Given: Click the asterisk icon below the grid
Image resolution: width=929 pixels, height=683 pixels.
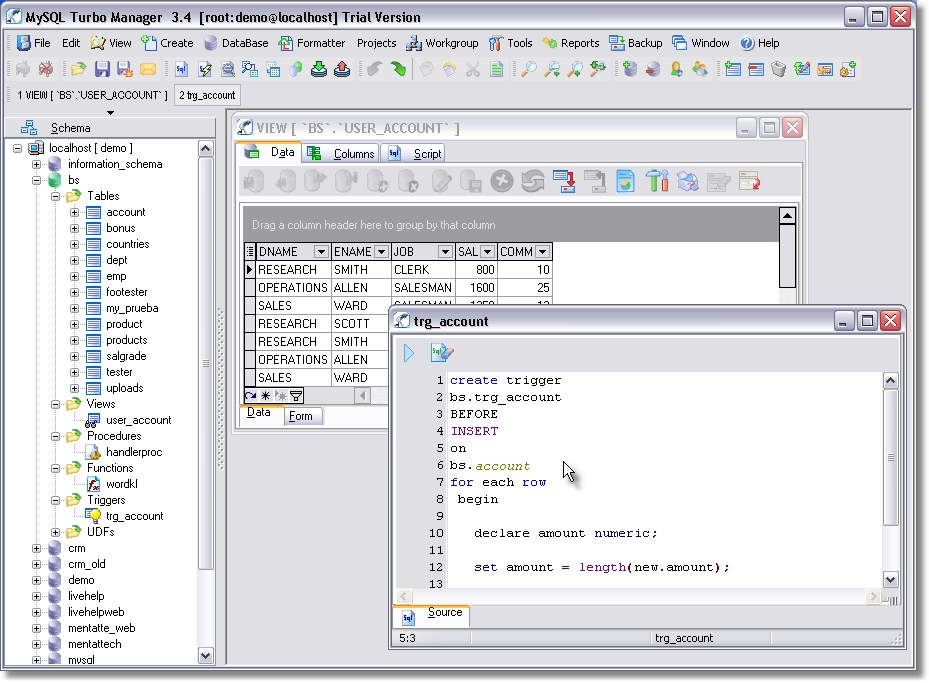Looking at the screenshot, I should [x=265, y=395].
